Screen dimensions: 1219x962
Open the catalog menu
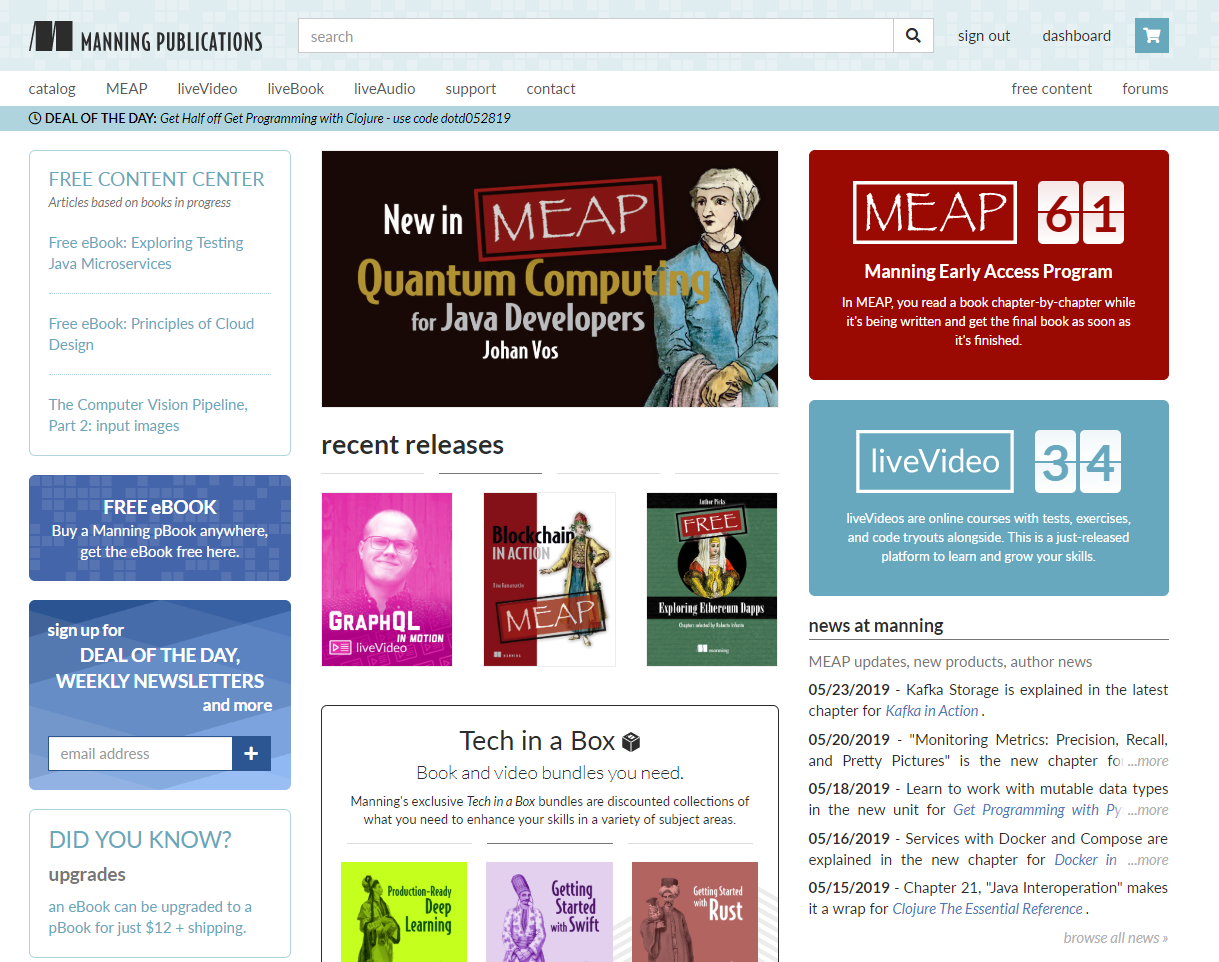(x=52, y=88)
